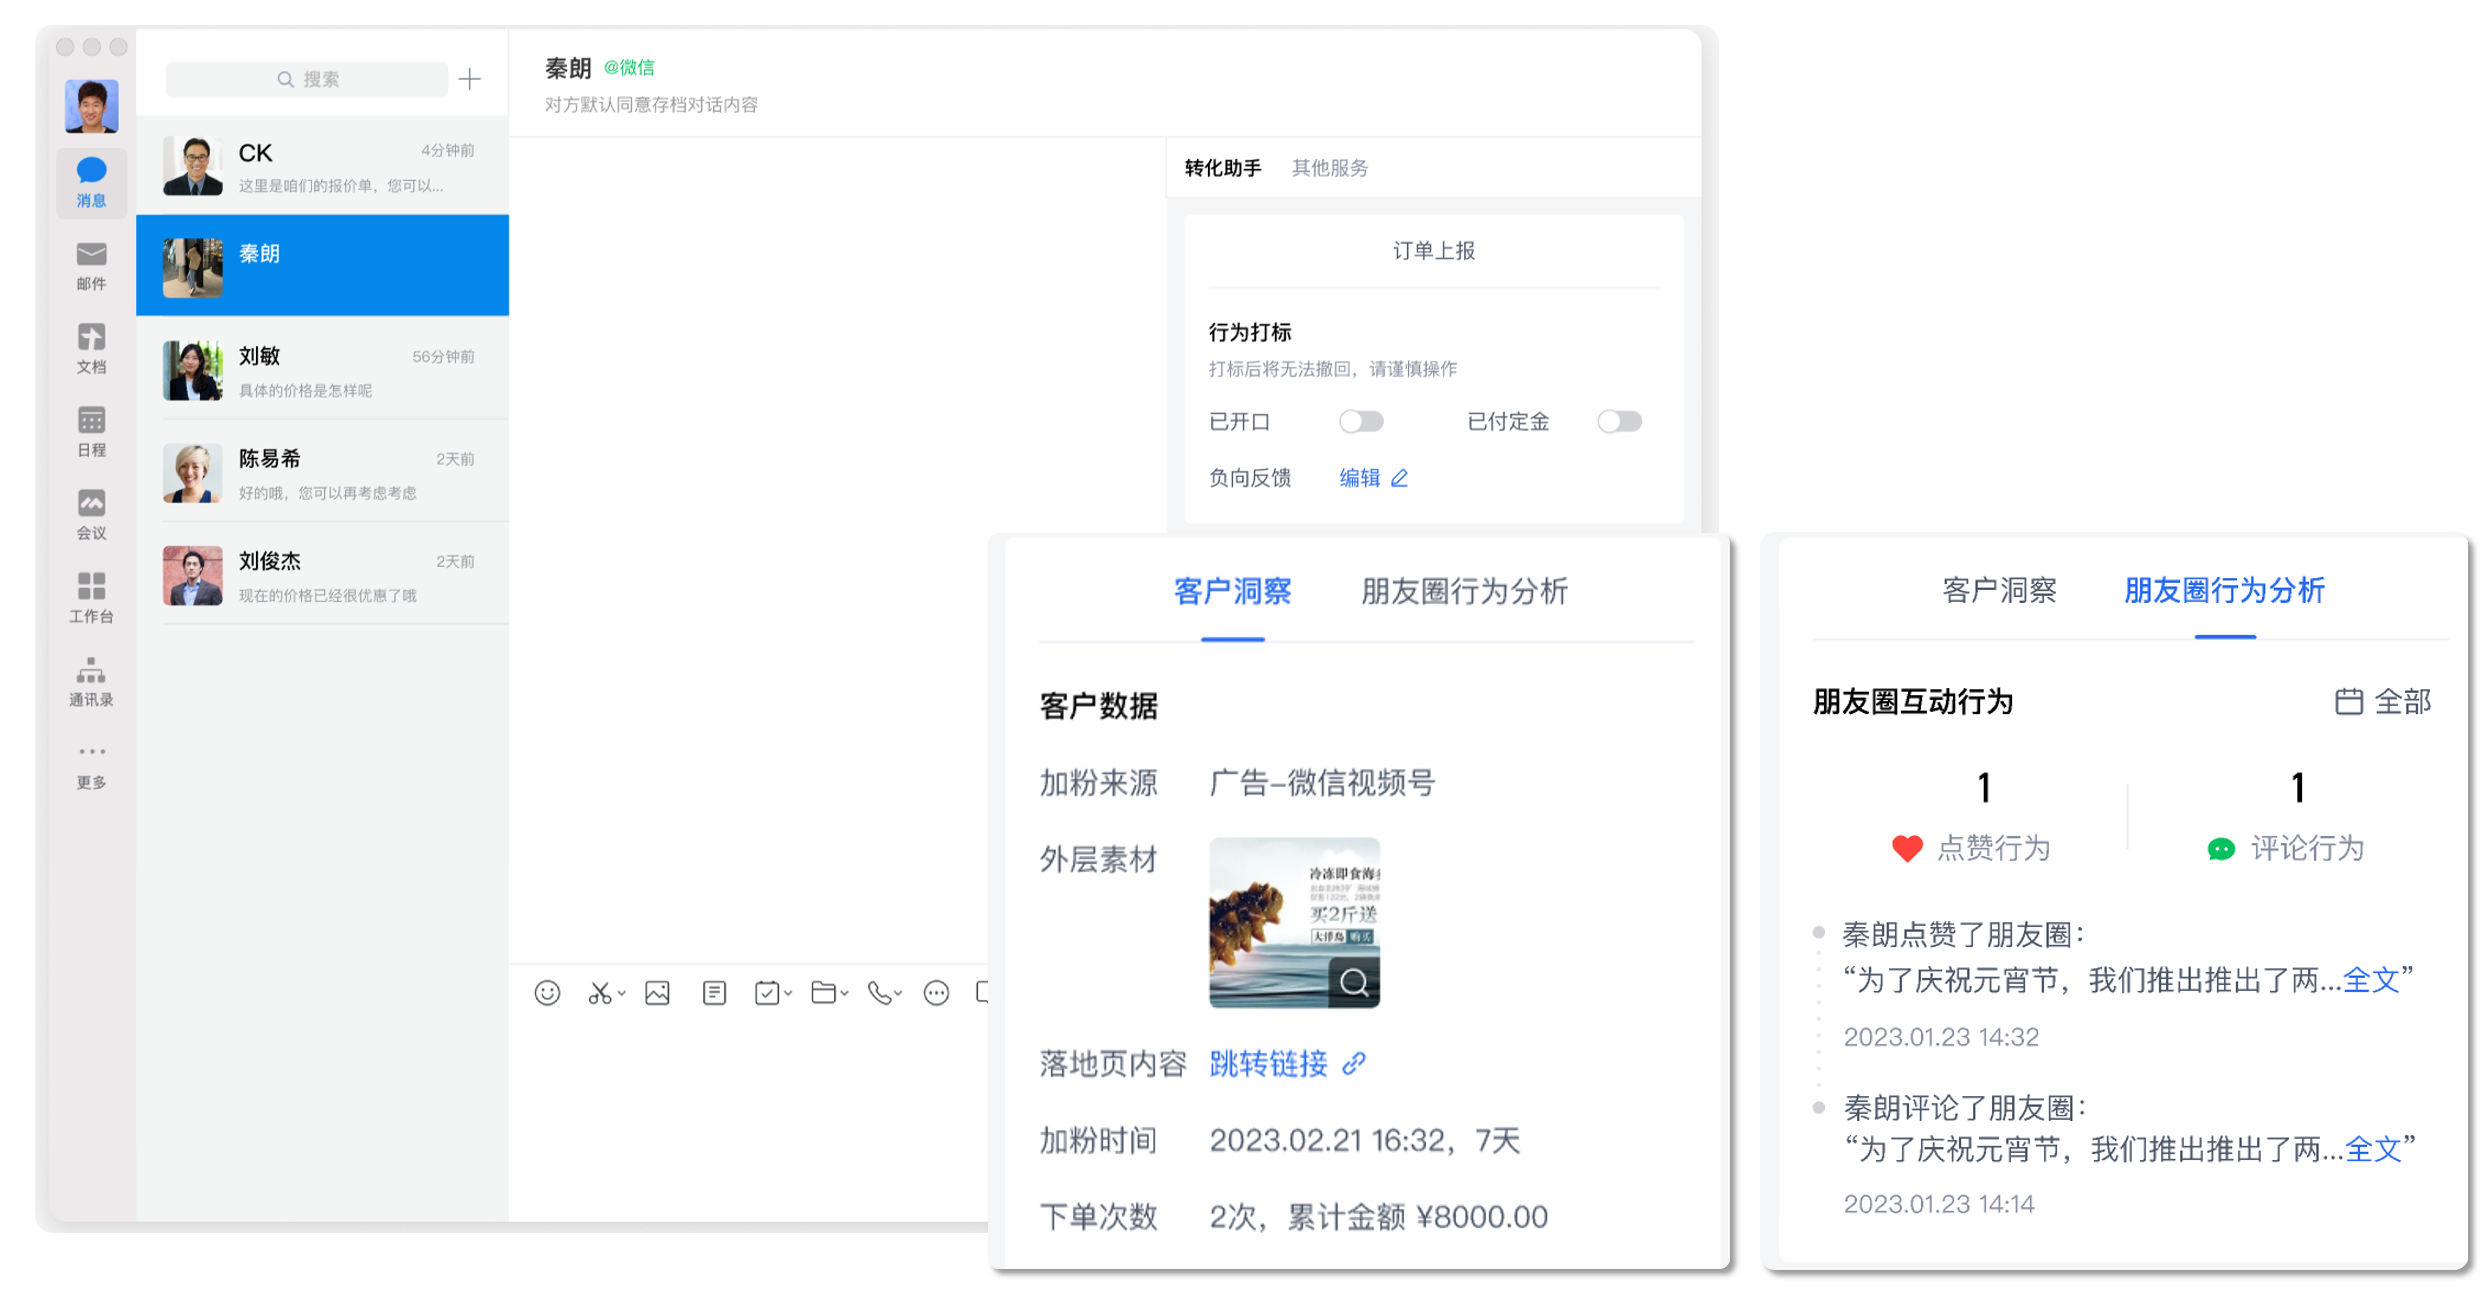Click the image picture icon in chat toolbar
Viewport: 2490px width, 1295px height.
pos(657,992)
